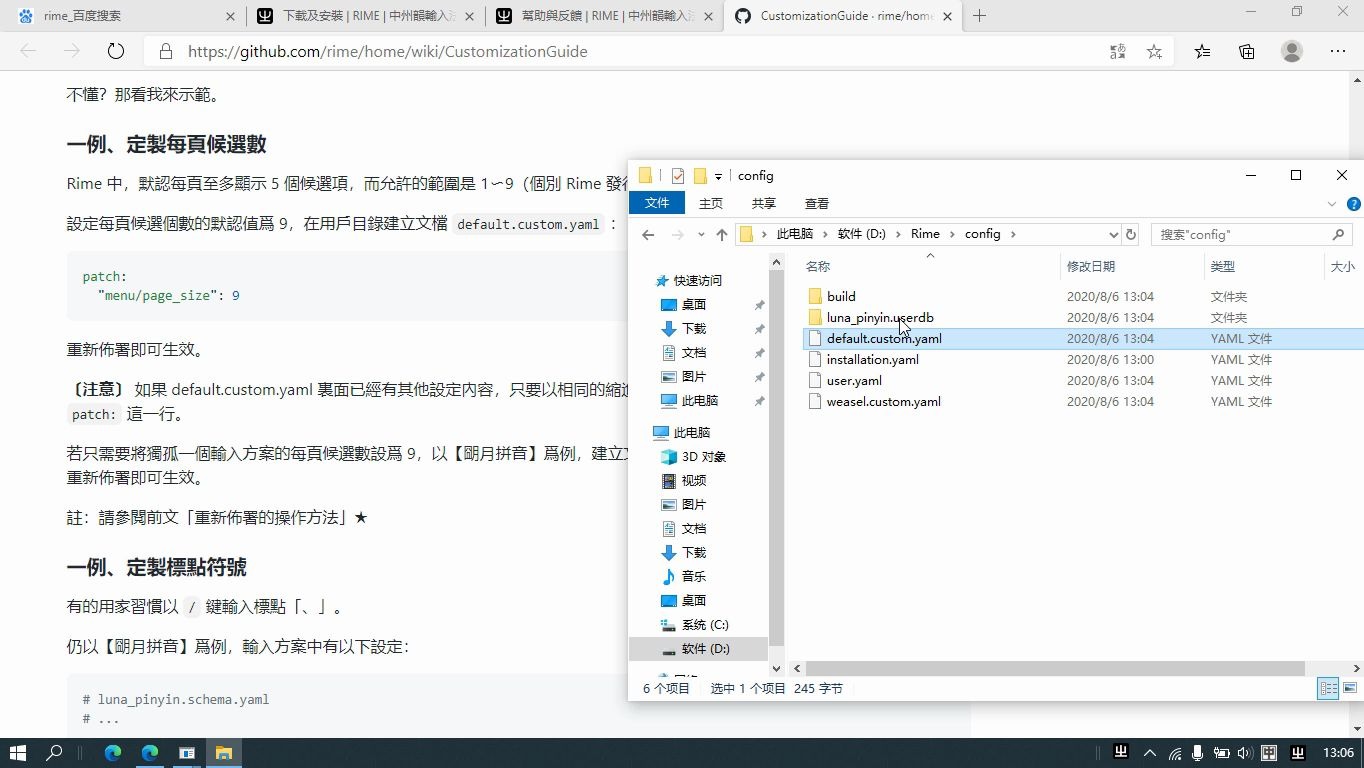
Task: Click the horizontal scrollbar in file list
Action: pos(1054,668)
